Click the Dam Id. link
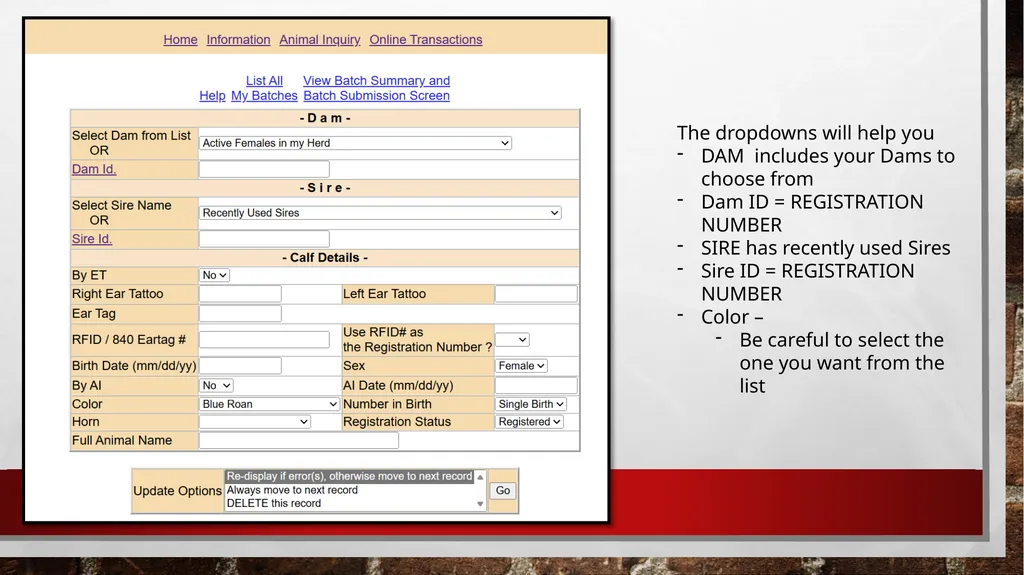The width and height of the screenshot is (1024, 575). click(94, 169)
